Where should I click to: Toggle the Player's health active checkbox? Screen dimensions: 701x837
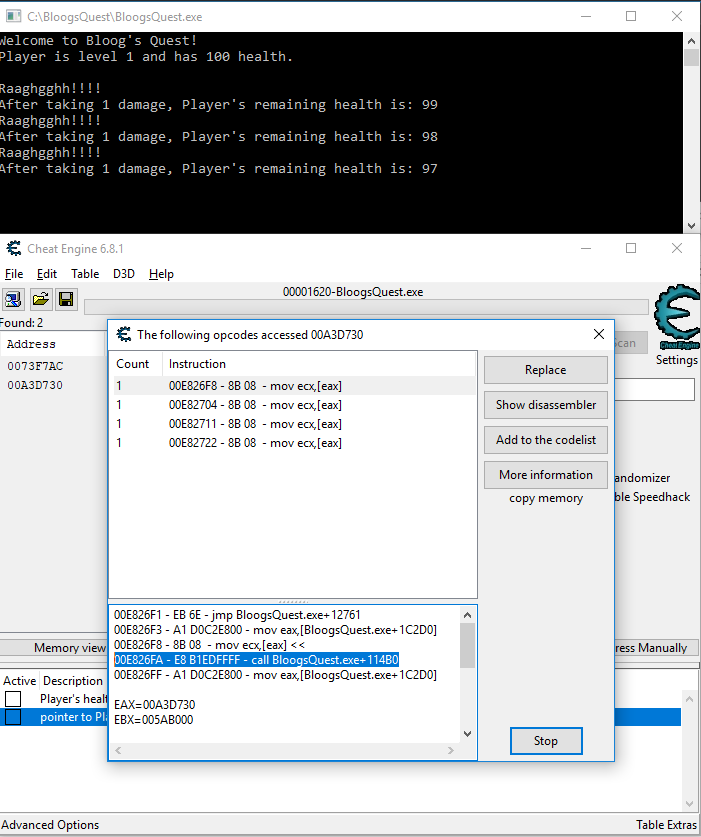(13, 699)
